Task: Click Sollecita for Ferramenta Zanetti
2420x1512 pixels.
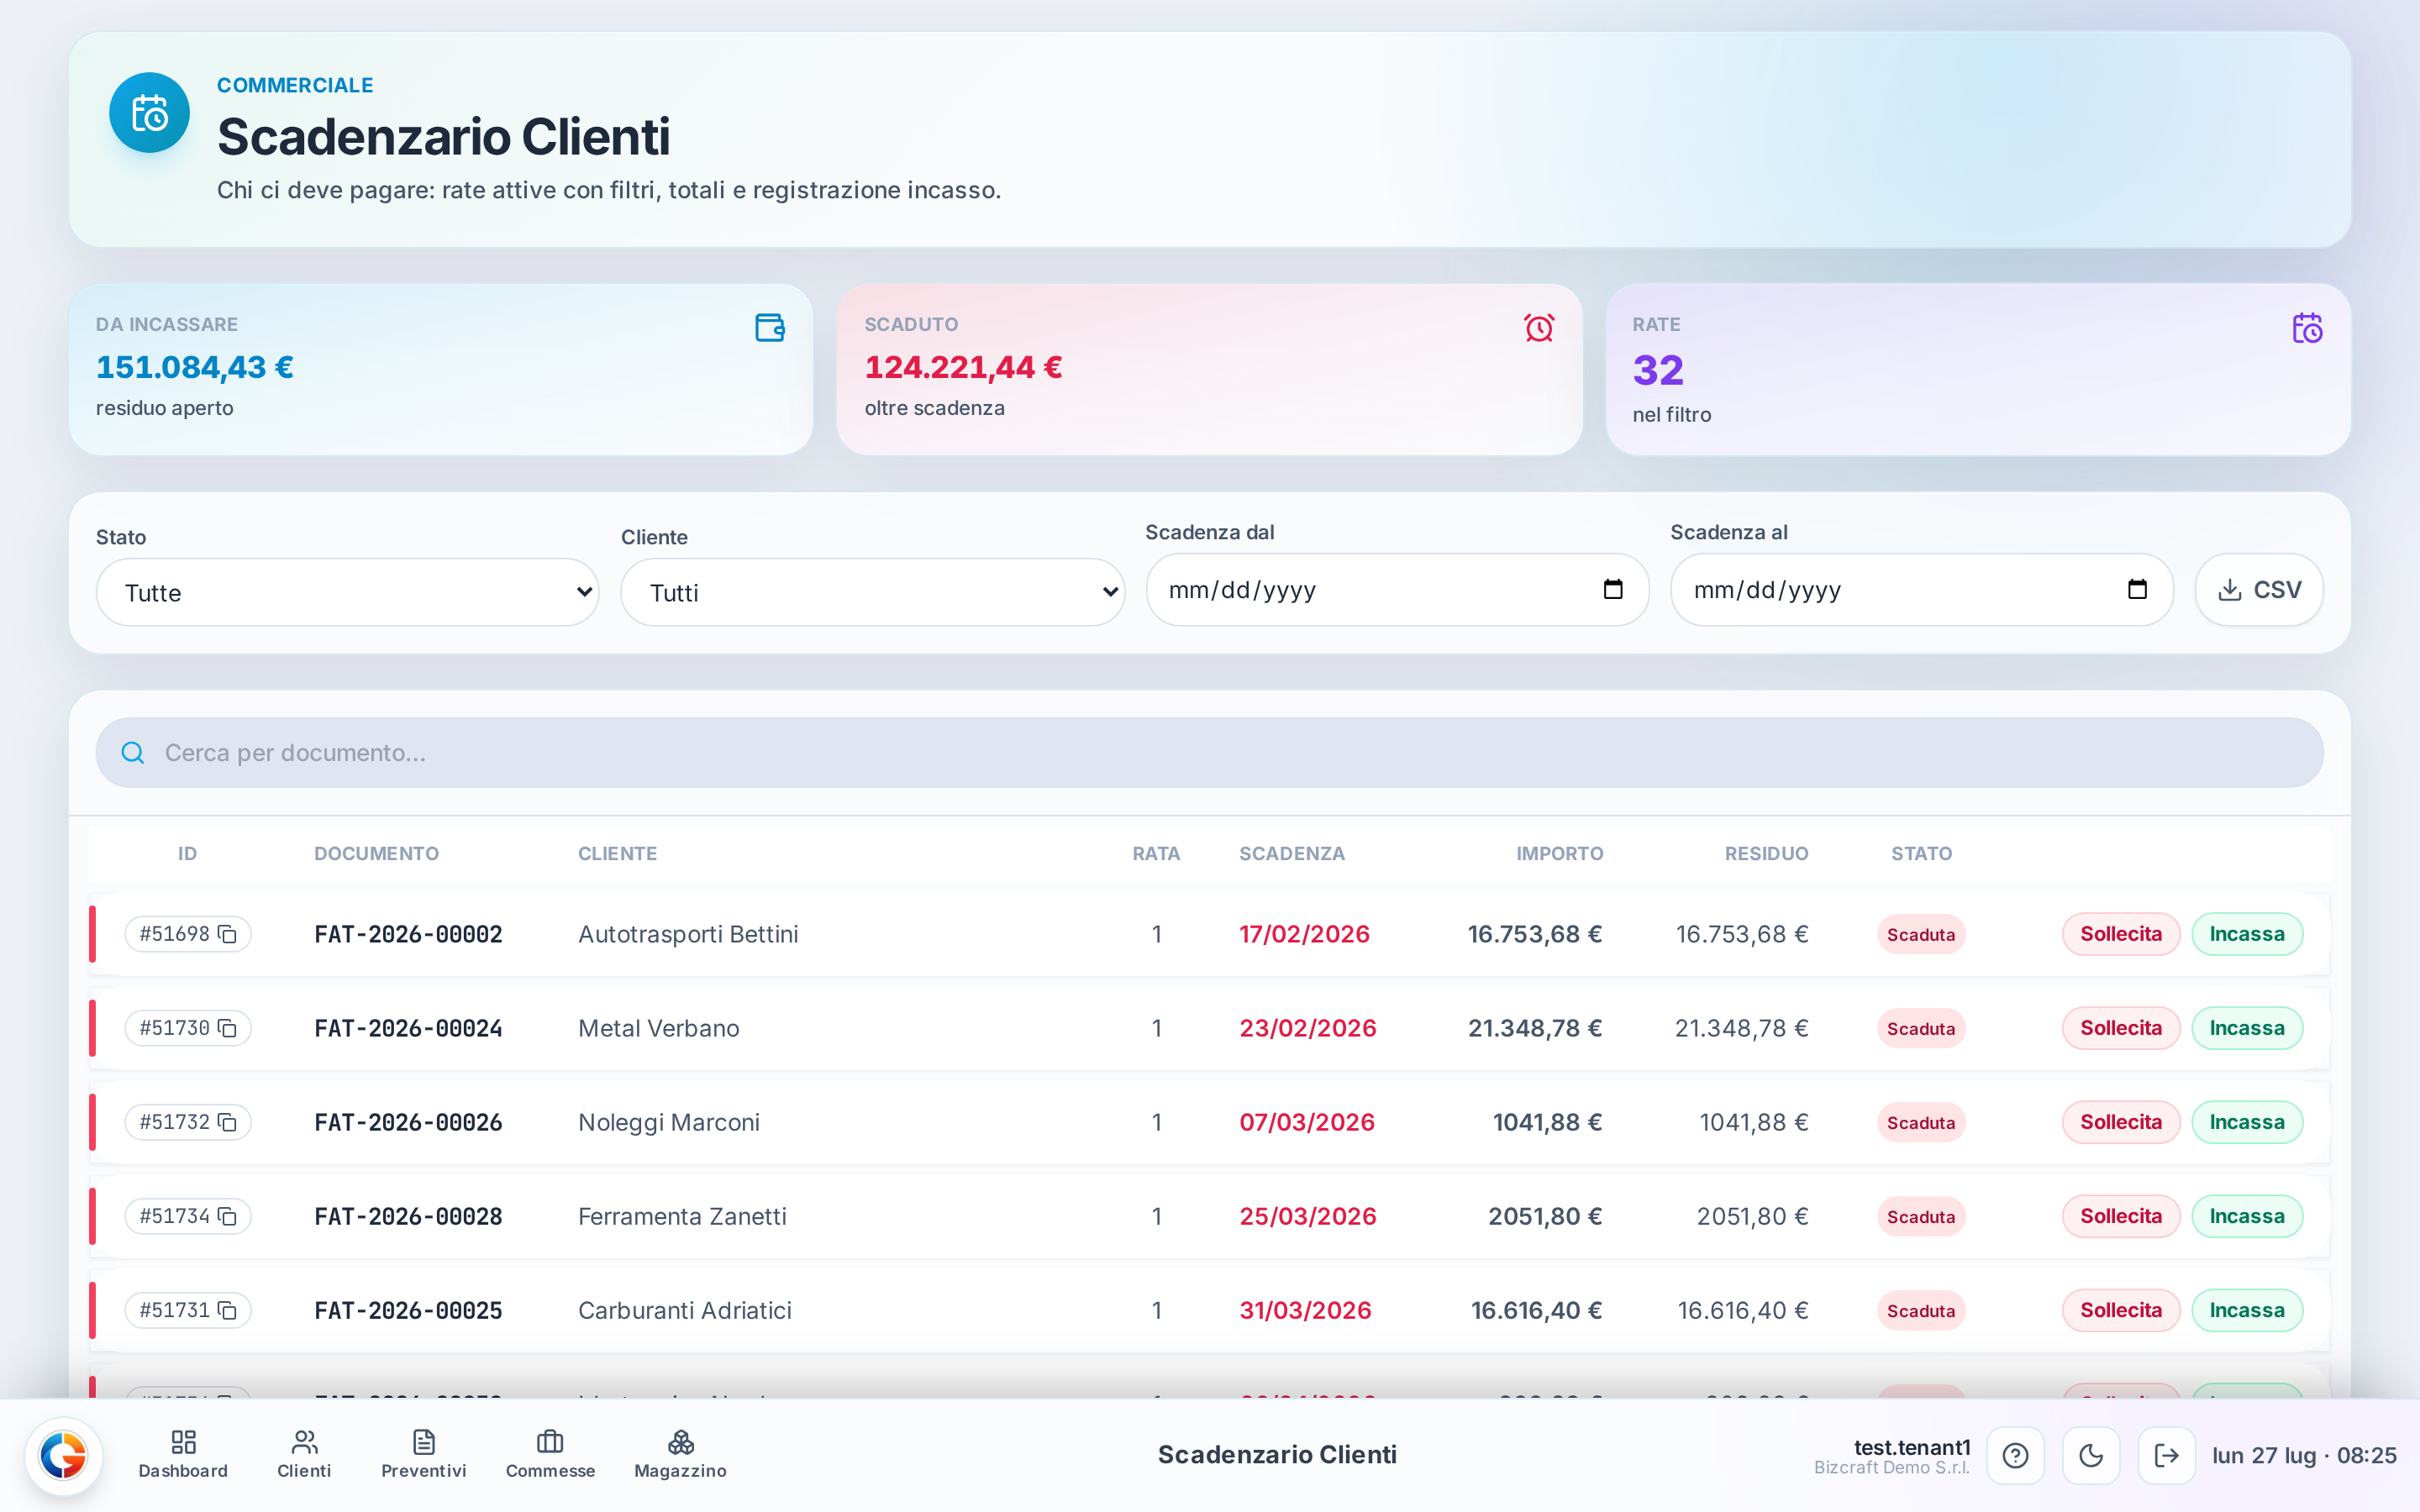Action: tap(2121, 1216)
